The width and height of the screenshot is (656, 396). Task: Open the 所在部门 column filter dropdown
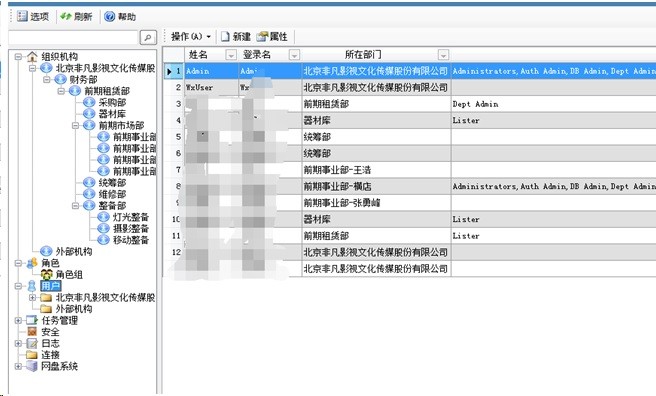443,55
